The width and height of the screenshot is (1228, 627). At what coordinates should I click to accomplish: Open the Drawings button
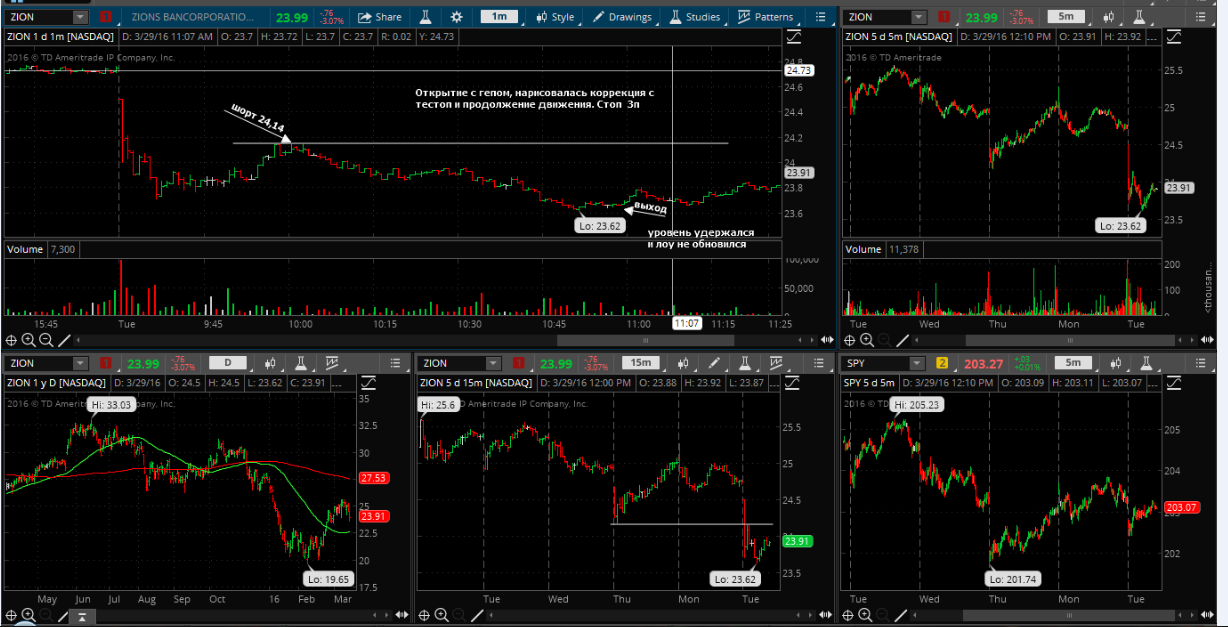pos(621,17)
